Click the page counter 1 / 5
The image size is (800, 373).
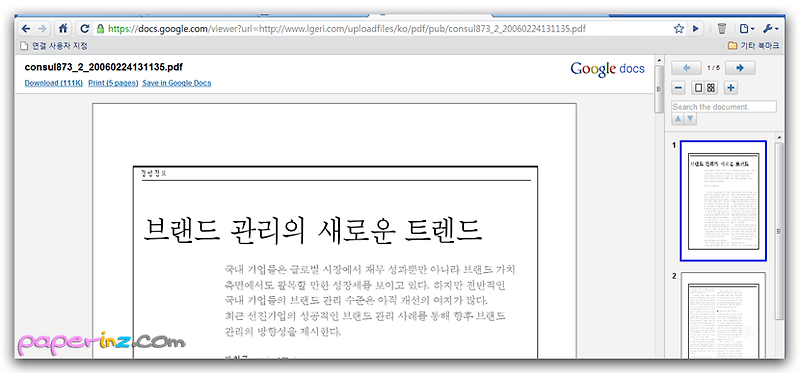pyautogui.click(x=713, y=68)
